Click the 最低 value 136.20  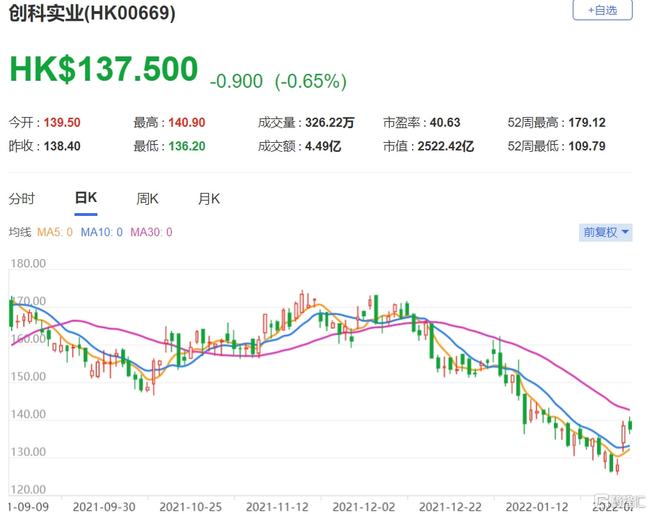tap(187, 146)
